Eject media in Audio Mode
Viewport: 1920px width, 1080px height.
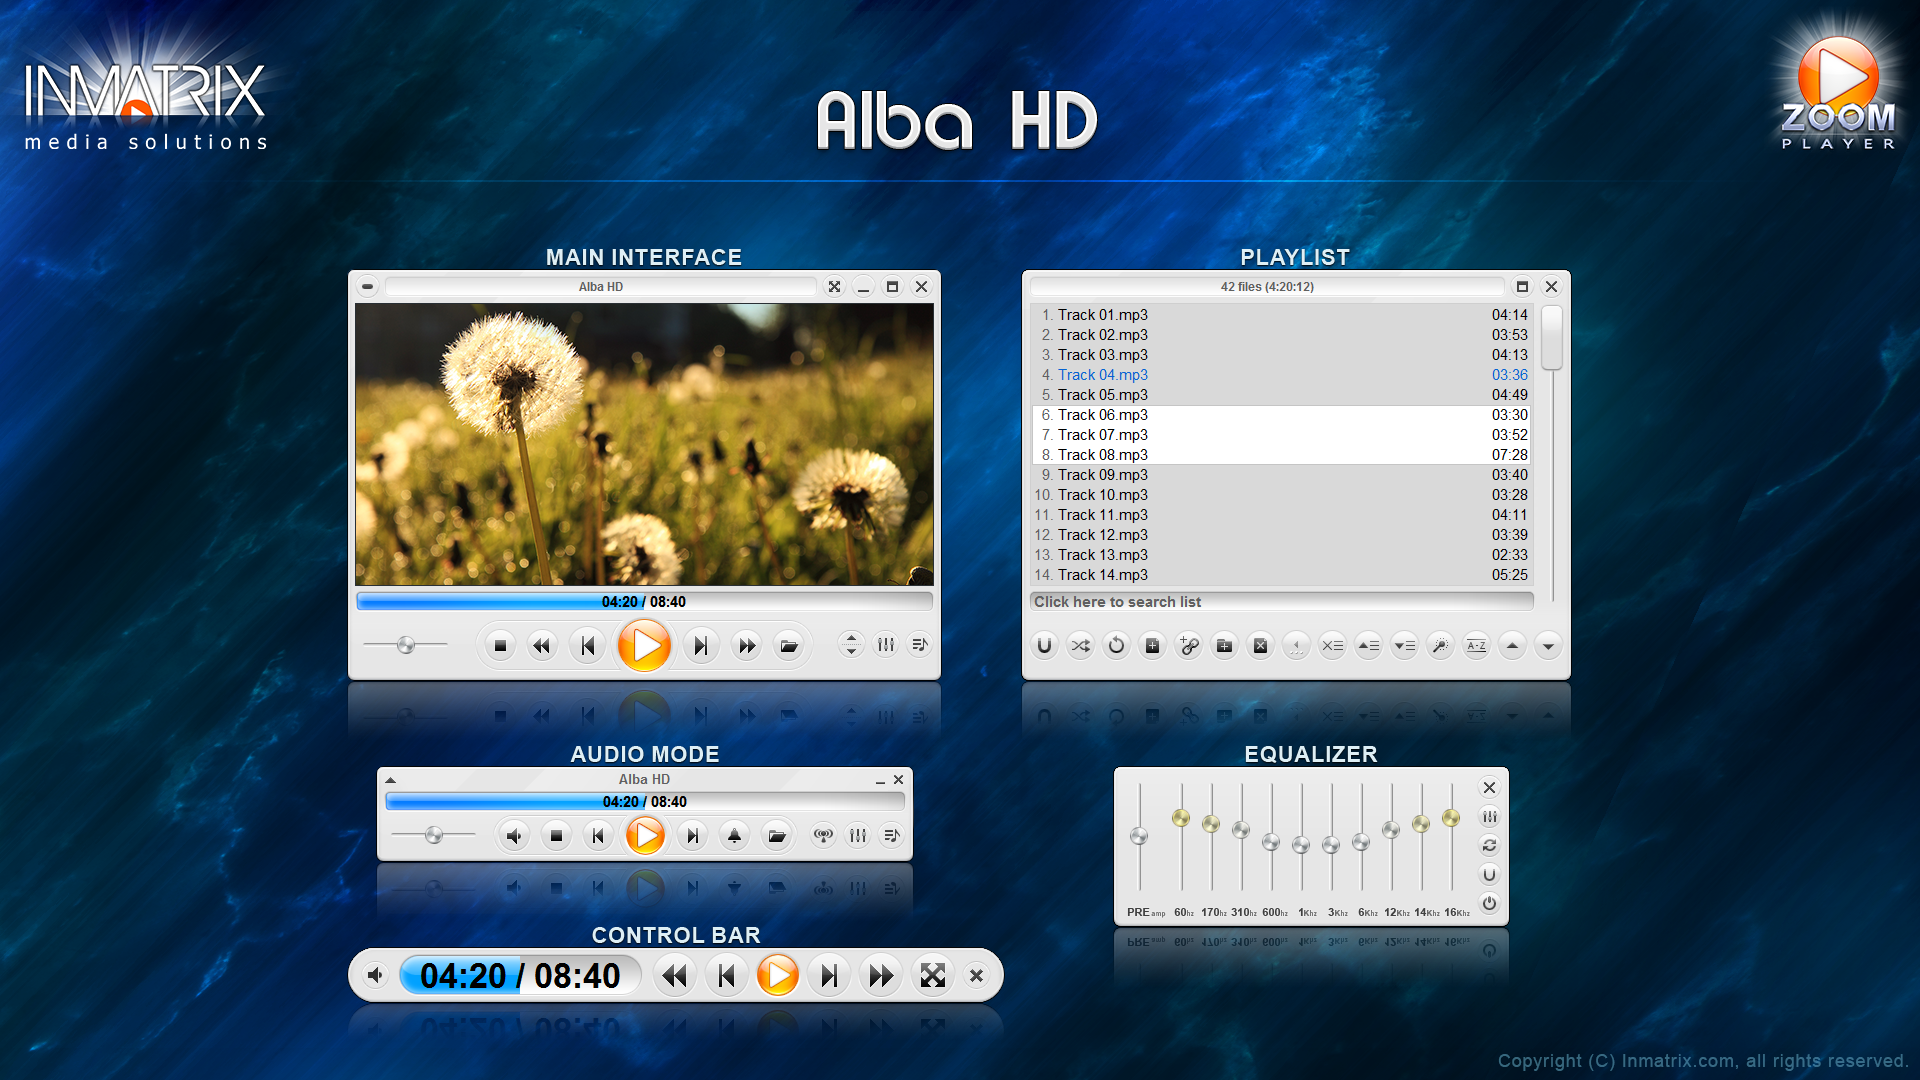734,836
